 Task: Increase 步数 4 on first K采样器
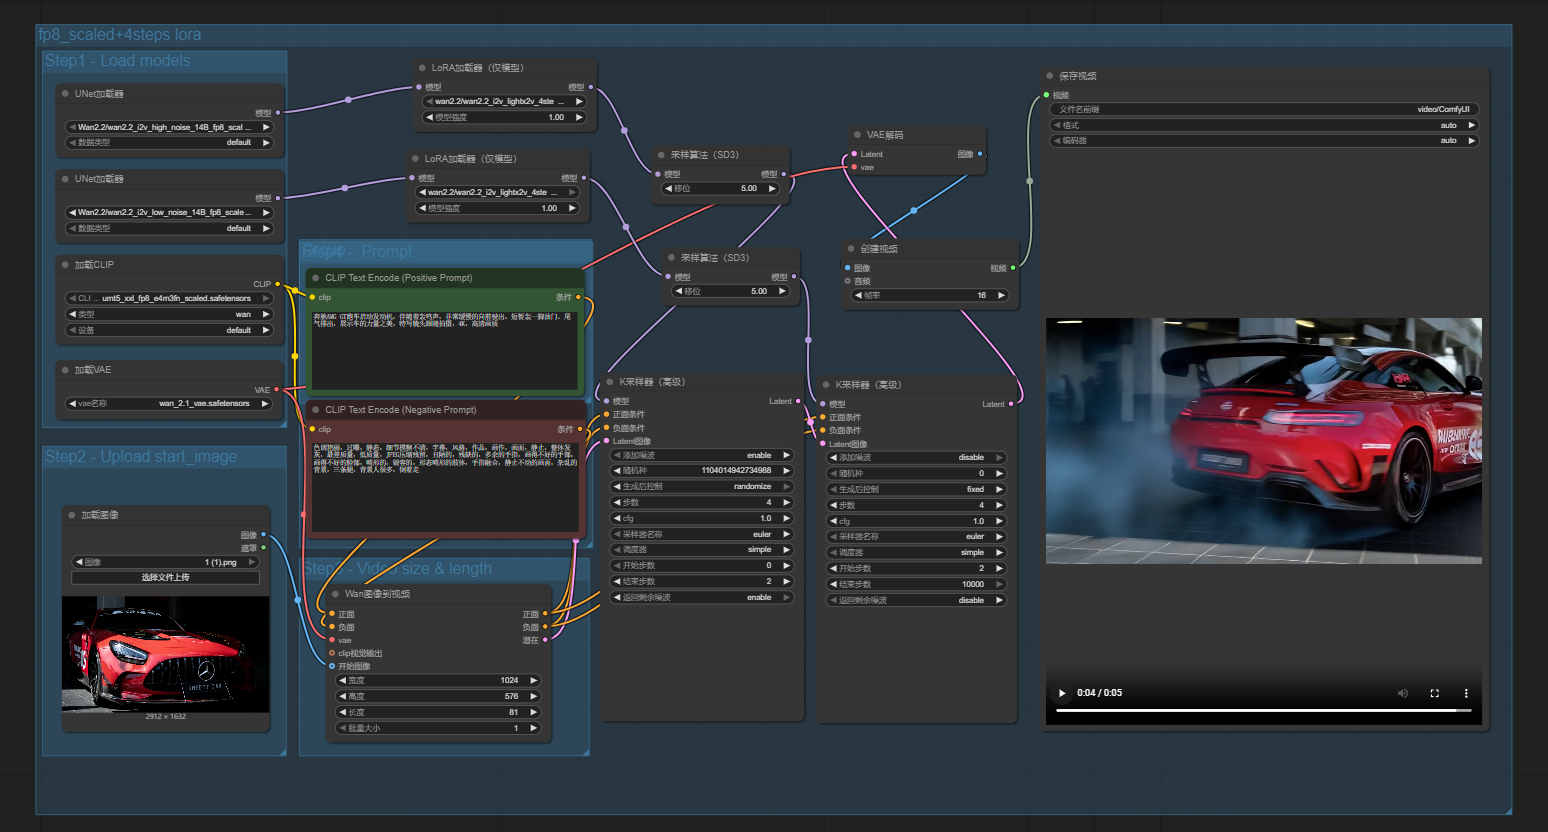coord(787,503)
